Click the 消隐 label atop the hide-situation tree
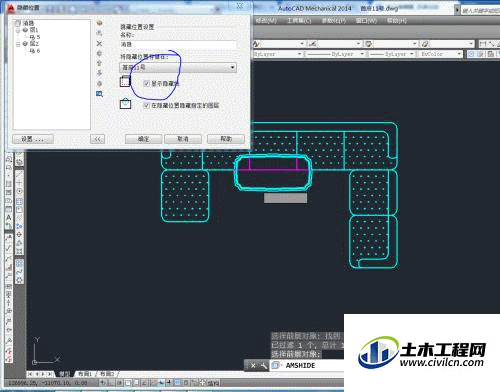Image resolution: width=500 pixels, height=392 pixels. coord(28,23)
